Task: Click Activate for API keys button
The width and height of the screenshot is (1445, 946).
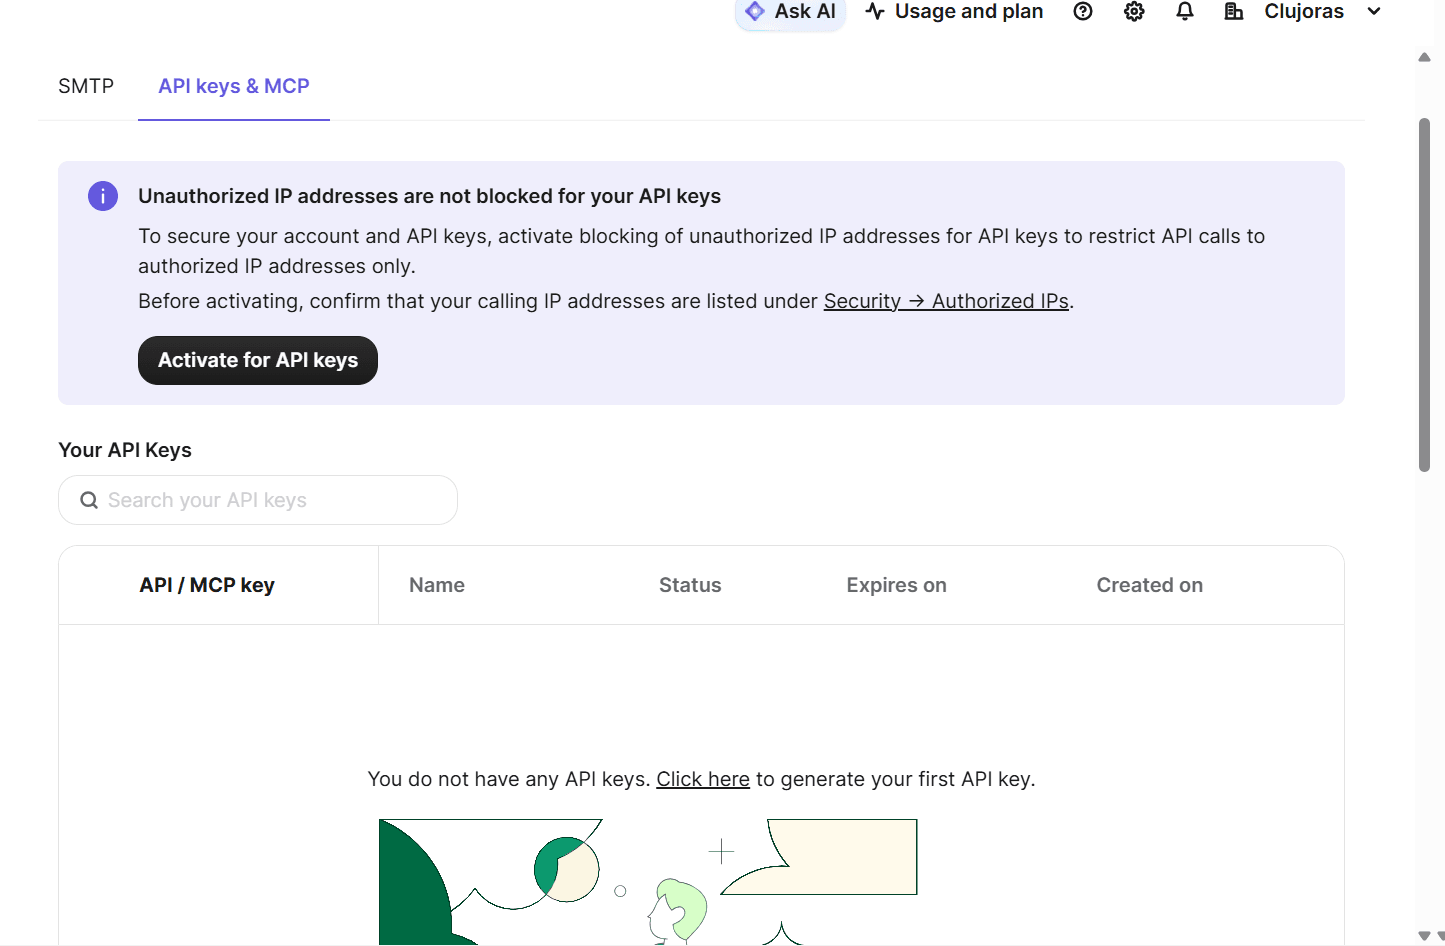Action: 258,360
